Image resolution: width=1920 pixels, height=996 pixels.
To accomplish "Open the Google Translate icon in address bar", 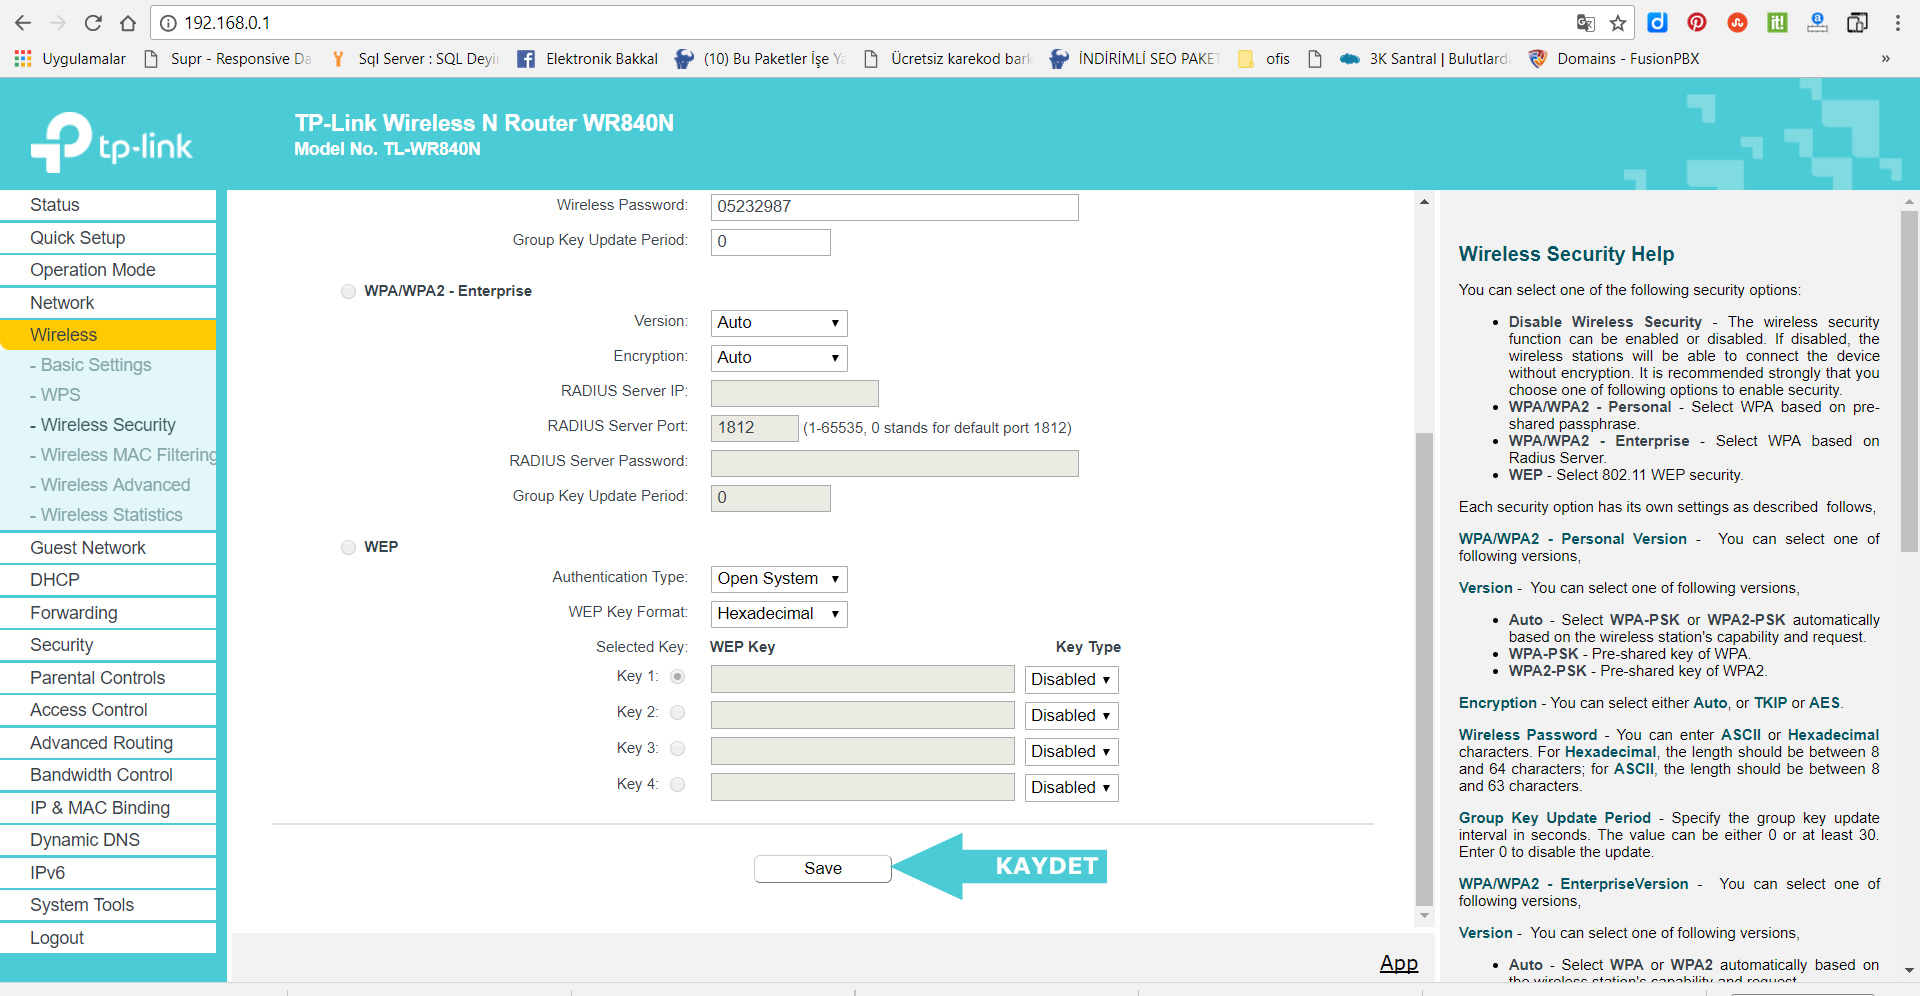I will click(1585, 23).
